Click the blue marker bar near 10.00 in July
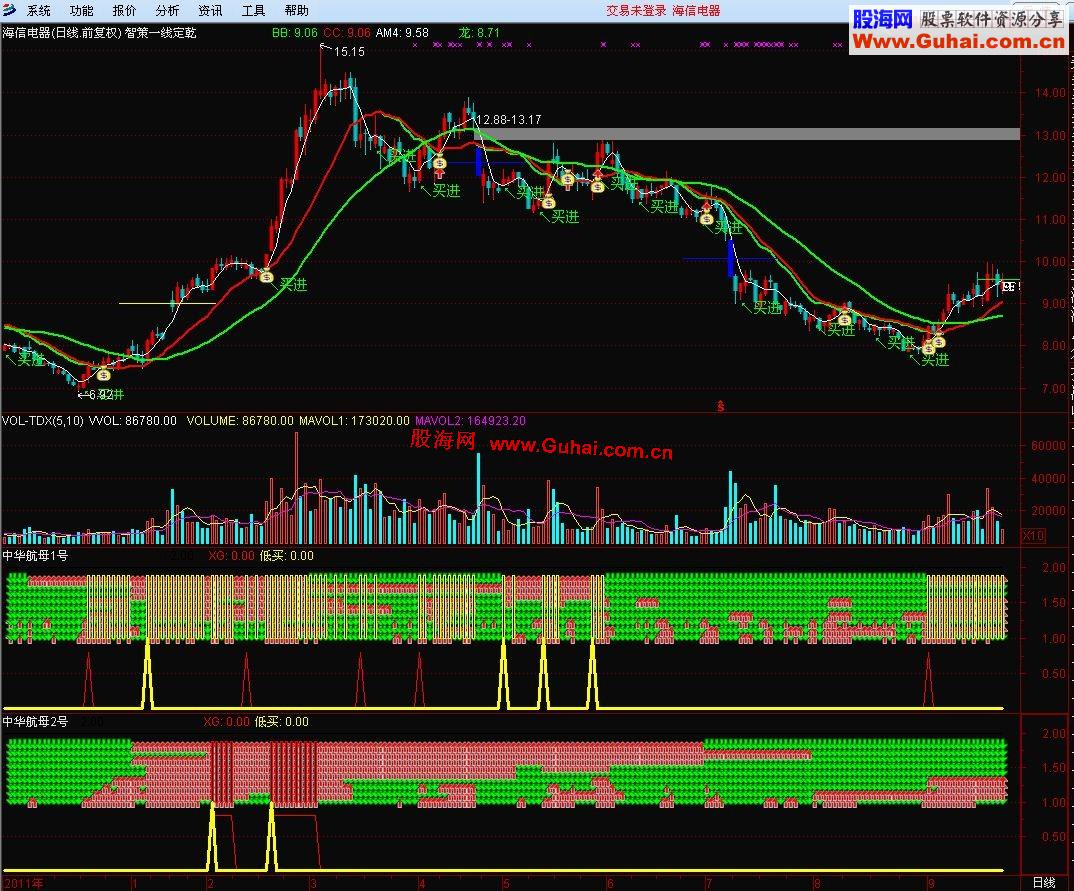The width and height of the screenshot is (1074, 891). point(730,258)
